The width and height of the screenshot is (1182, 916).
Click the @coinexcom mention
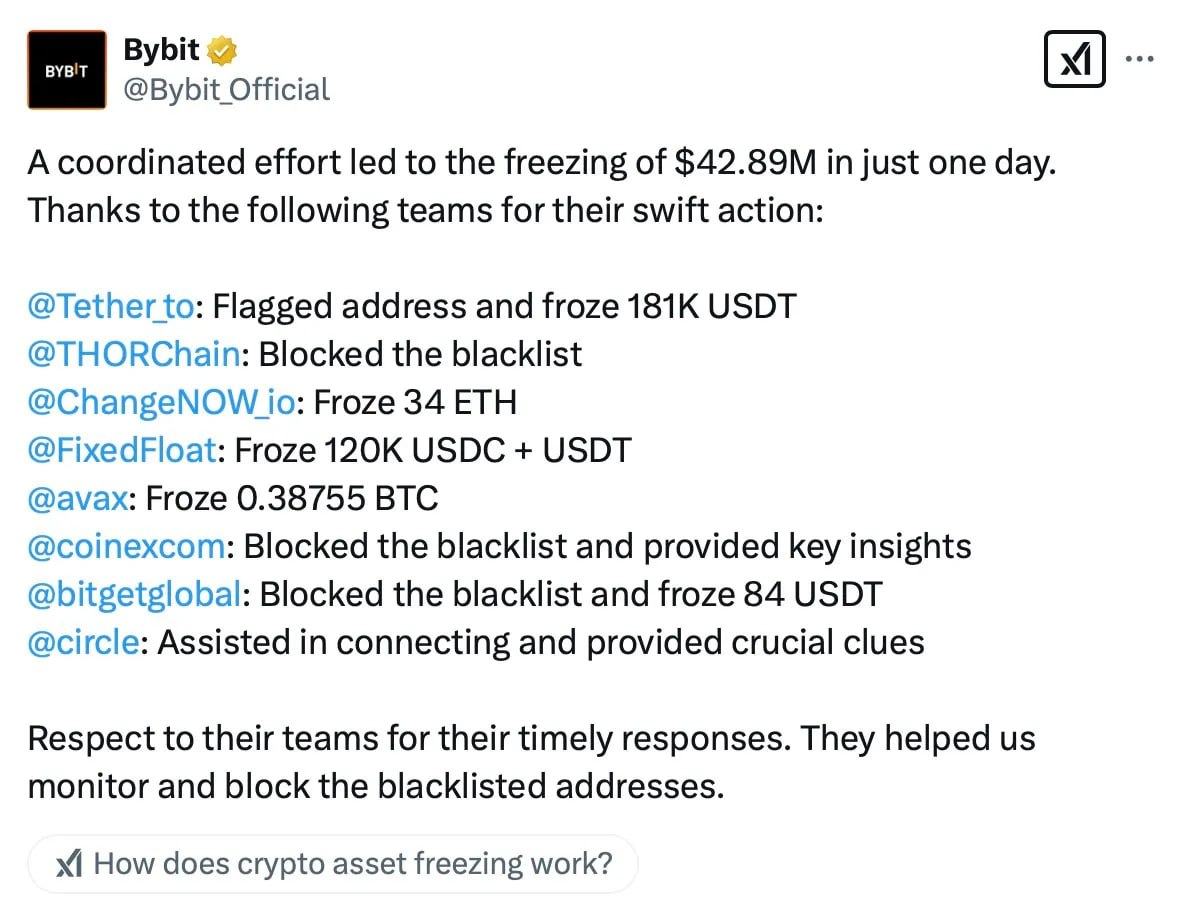point(125,546)
